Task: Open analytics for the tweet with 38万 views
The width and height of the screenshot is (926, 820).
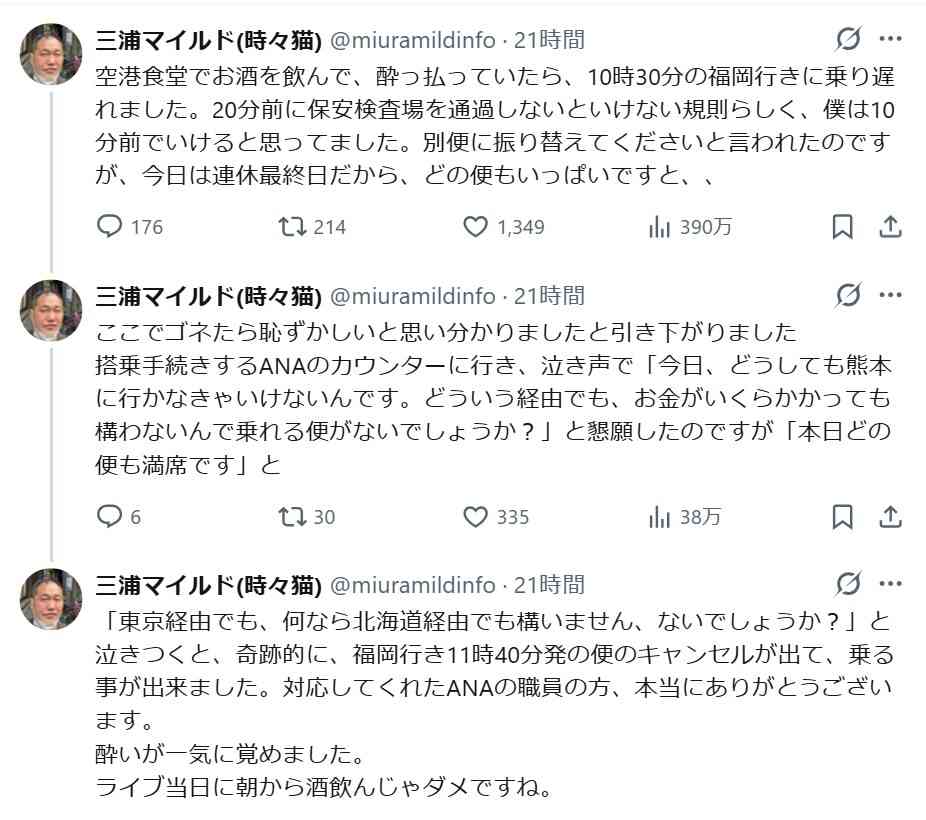Action: point(658,518)
